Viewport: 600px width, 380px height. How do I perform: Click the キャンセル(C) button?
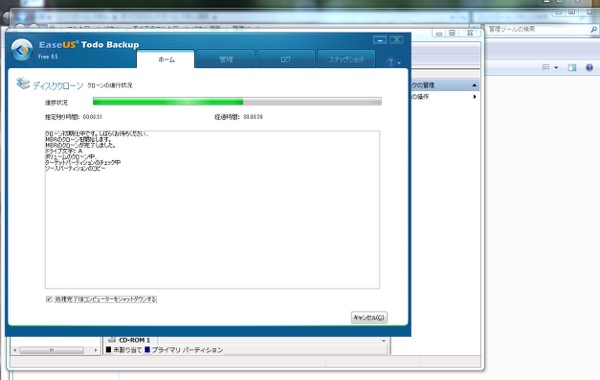pyautogui.click(x=369, y=317)
